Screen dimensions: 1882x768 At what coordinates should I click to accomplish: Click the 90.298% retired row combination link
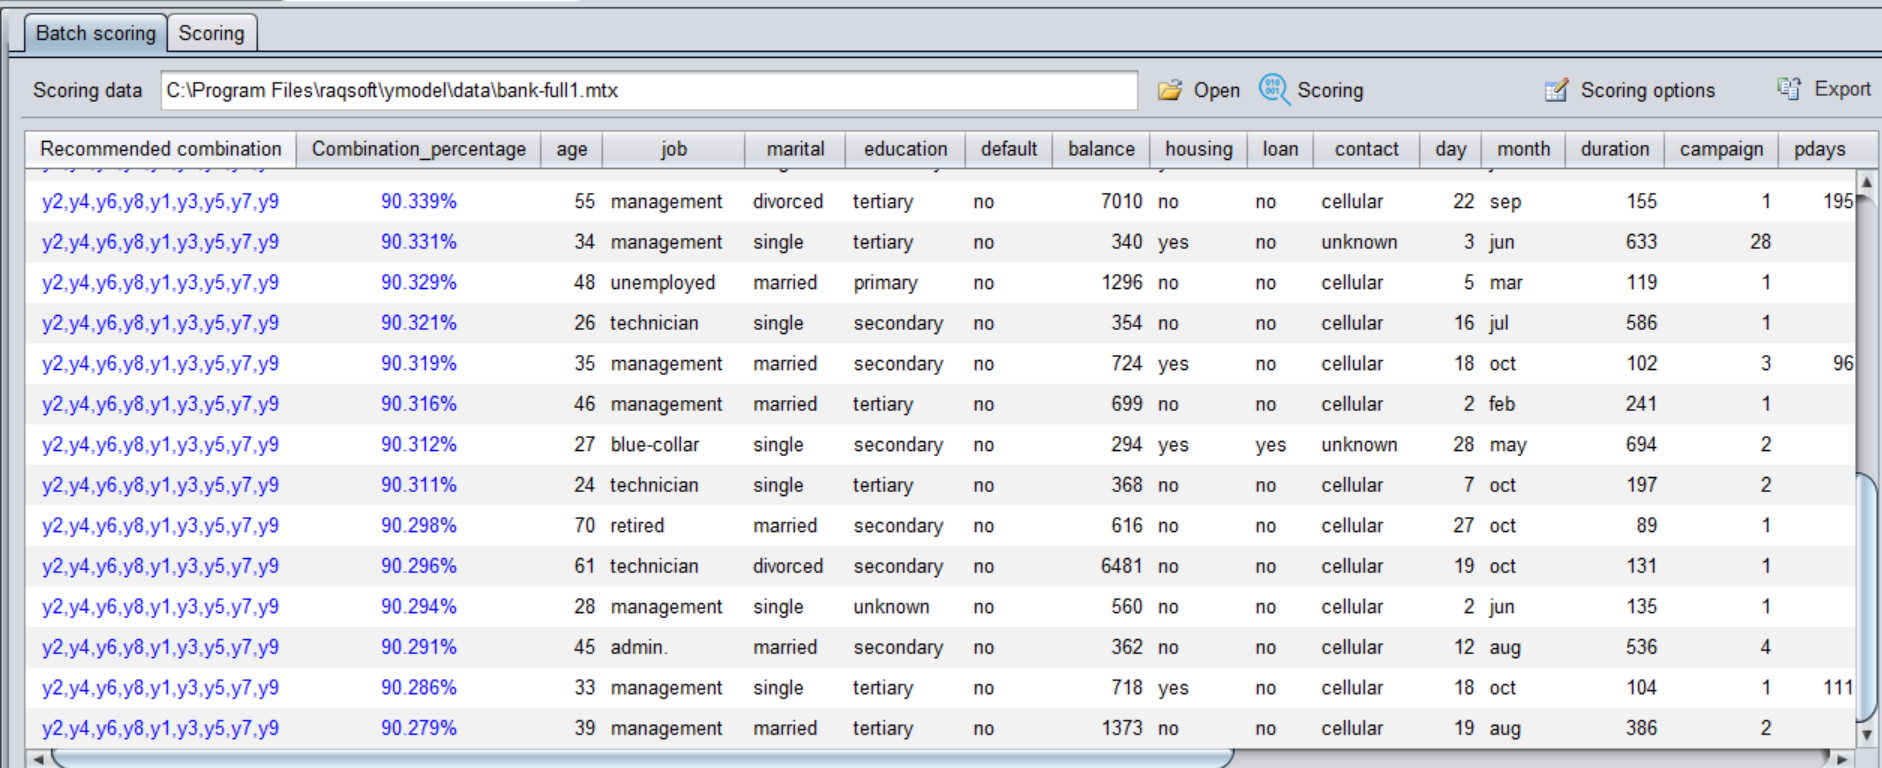160,525
